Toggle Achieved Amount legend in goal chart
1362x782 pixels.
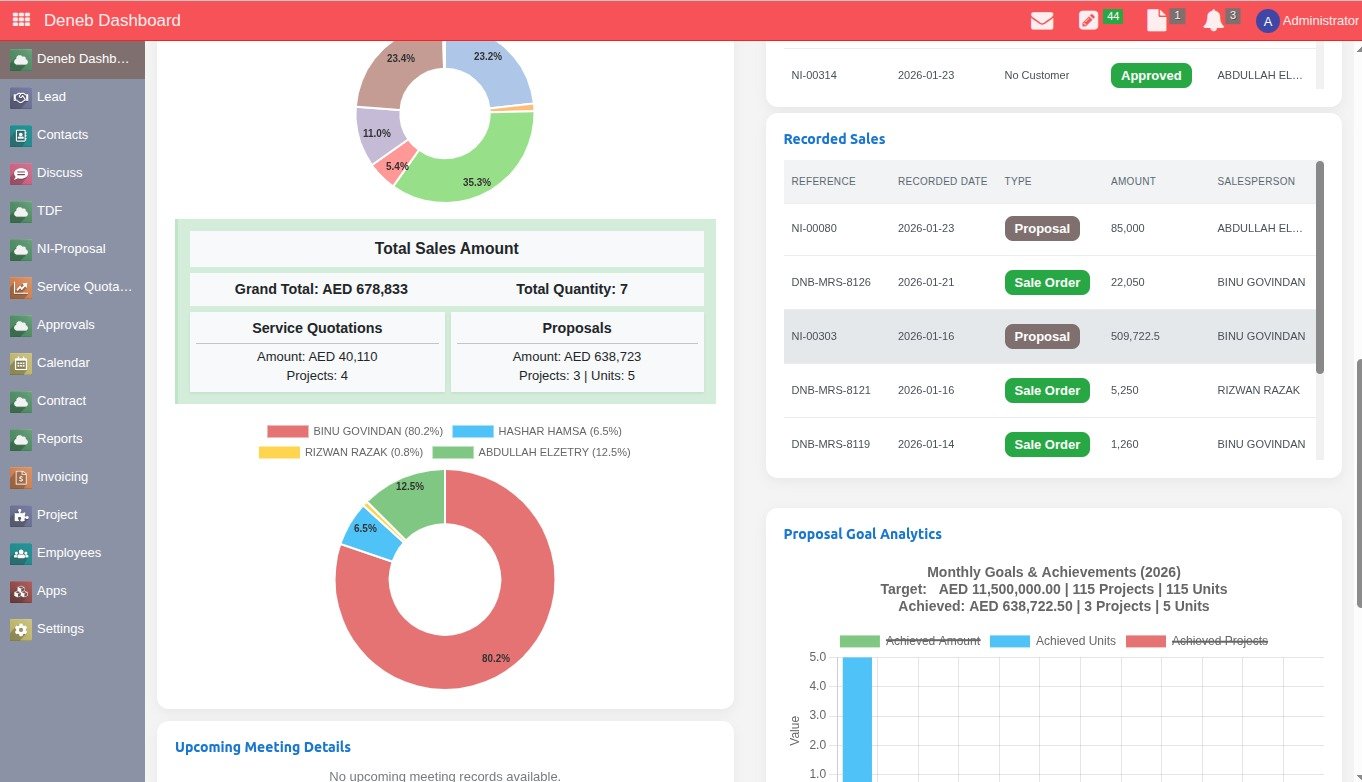coord(910,641)
